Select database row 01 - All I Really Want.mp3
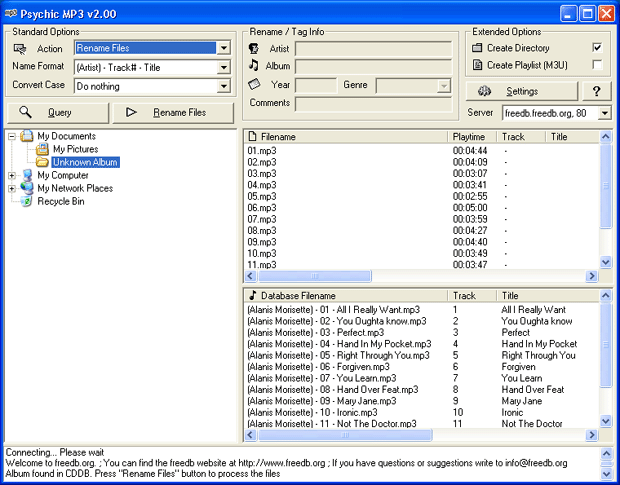The height and width of the screenshot is (485, 620). 422,309
